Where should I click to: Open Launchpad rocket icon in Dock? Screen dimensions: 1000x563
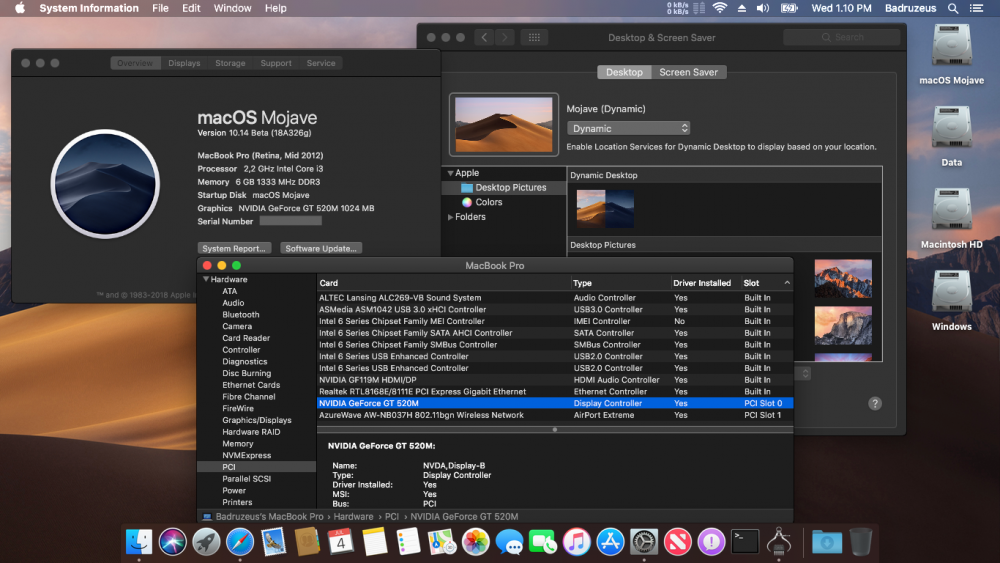[206, 542]
